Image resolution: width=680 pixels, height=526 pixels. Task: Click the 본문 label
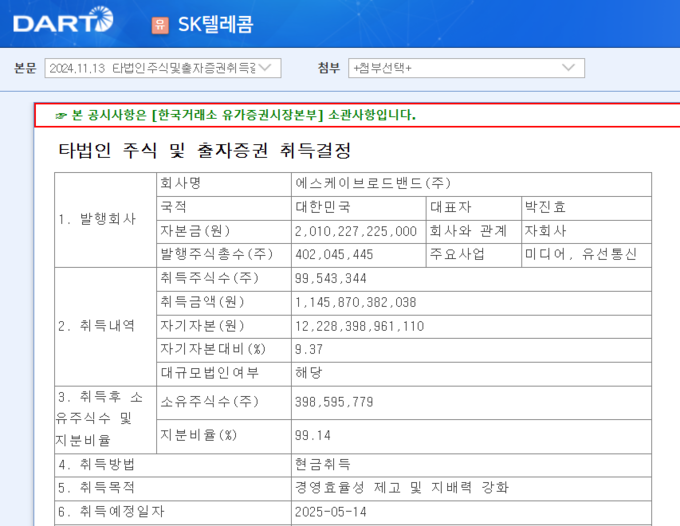(25, 68)
